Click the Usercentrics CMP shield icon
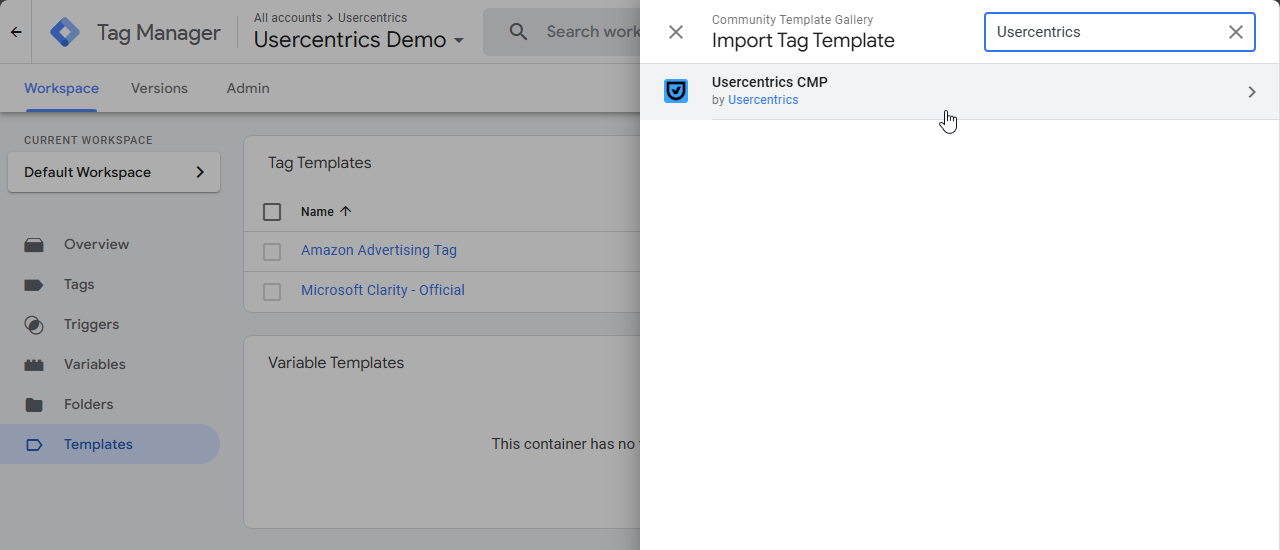Image resolution: width=1280 pixels, height=550 pixels. [x=676, y=91]
